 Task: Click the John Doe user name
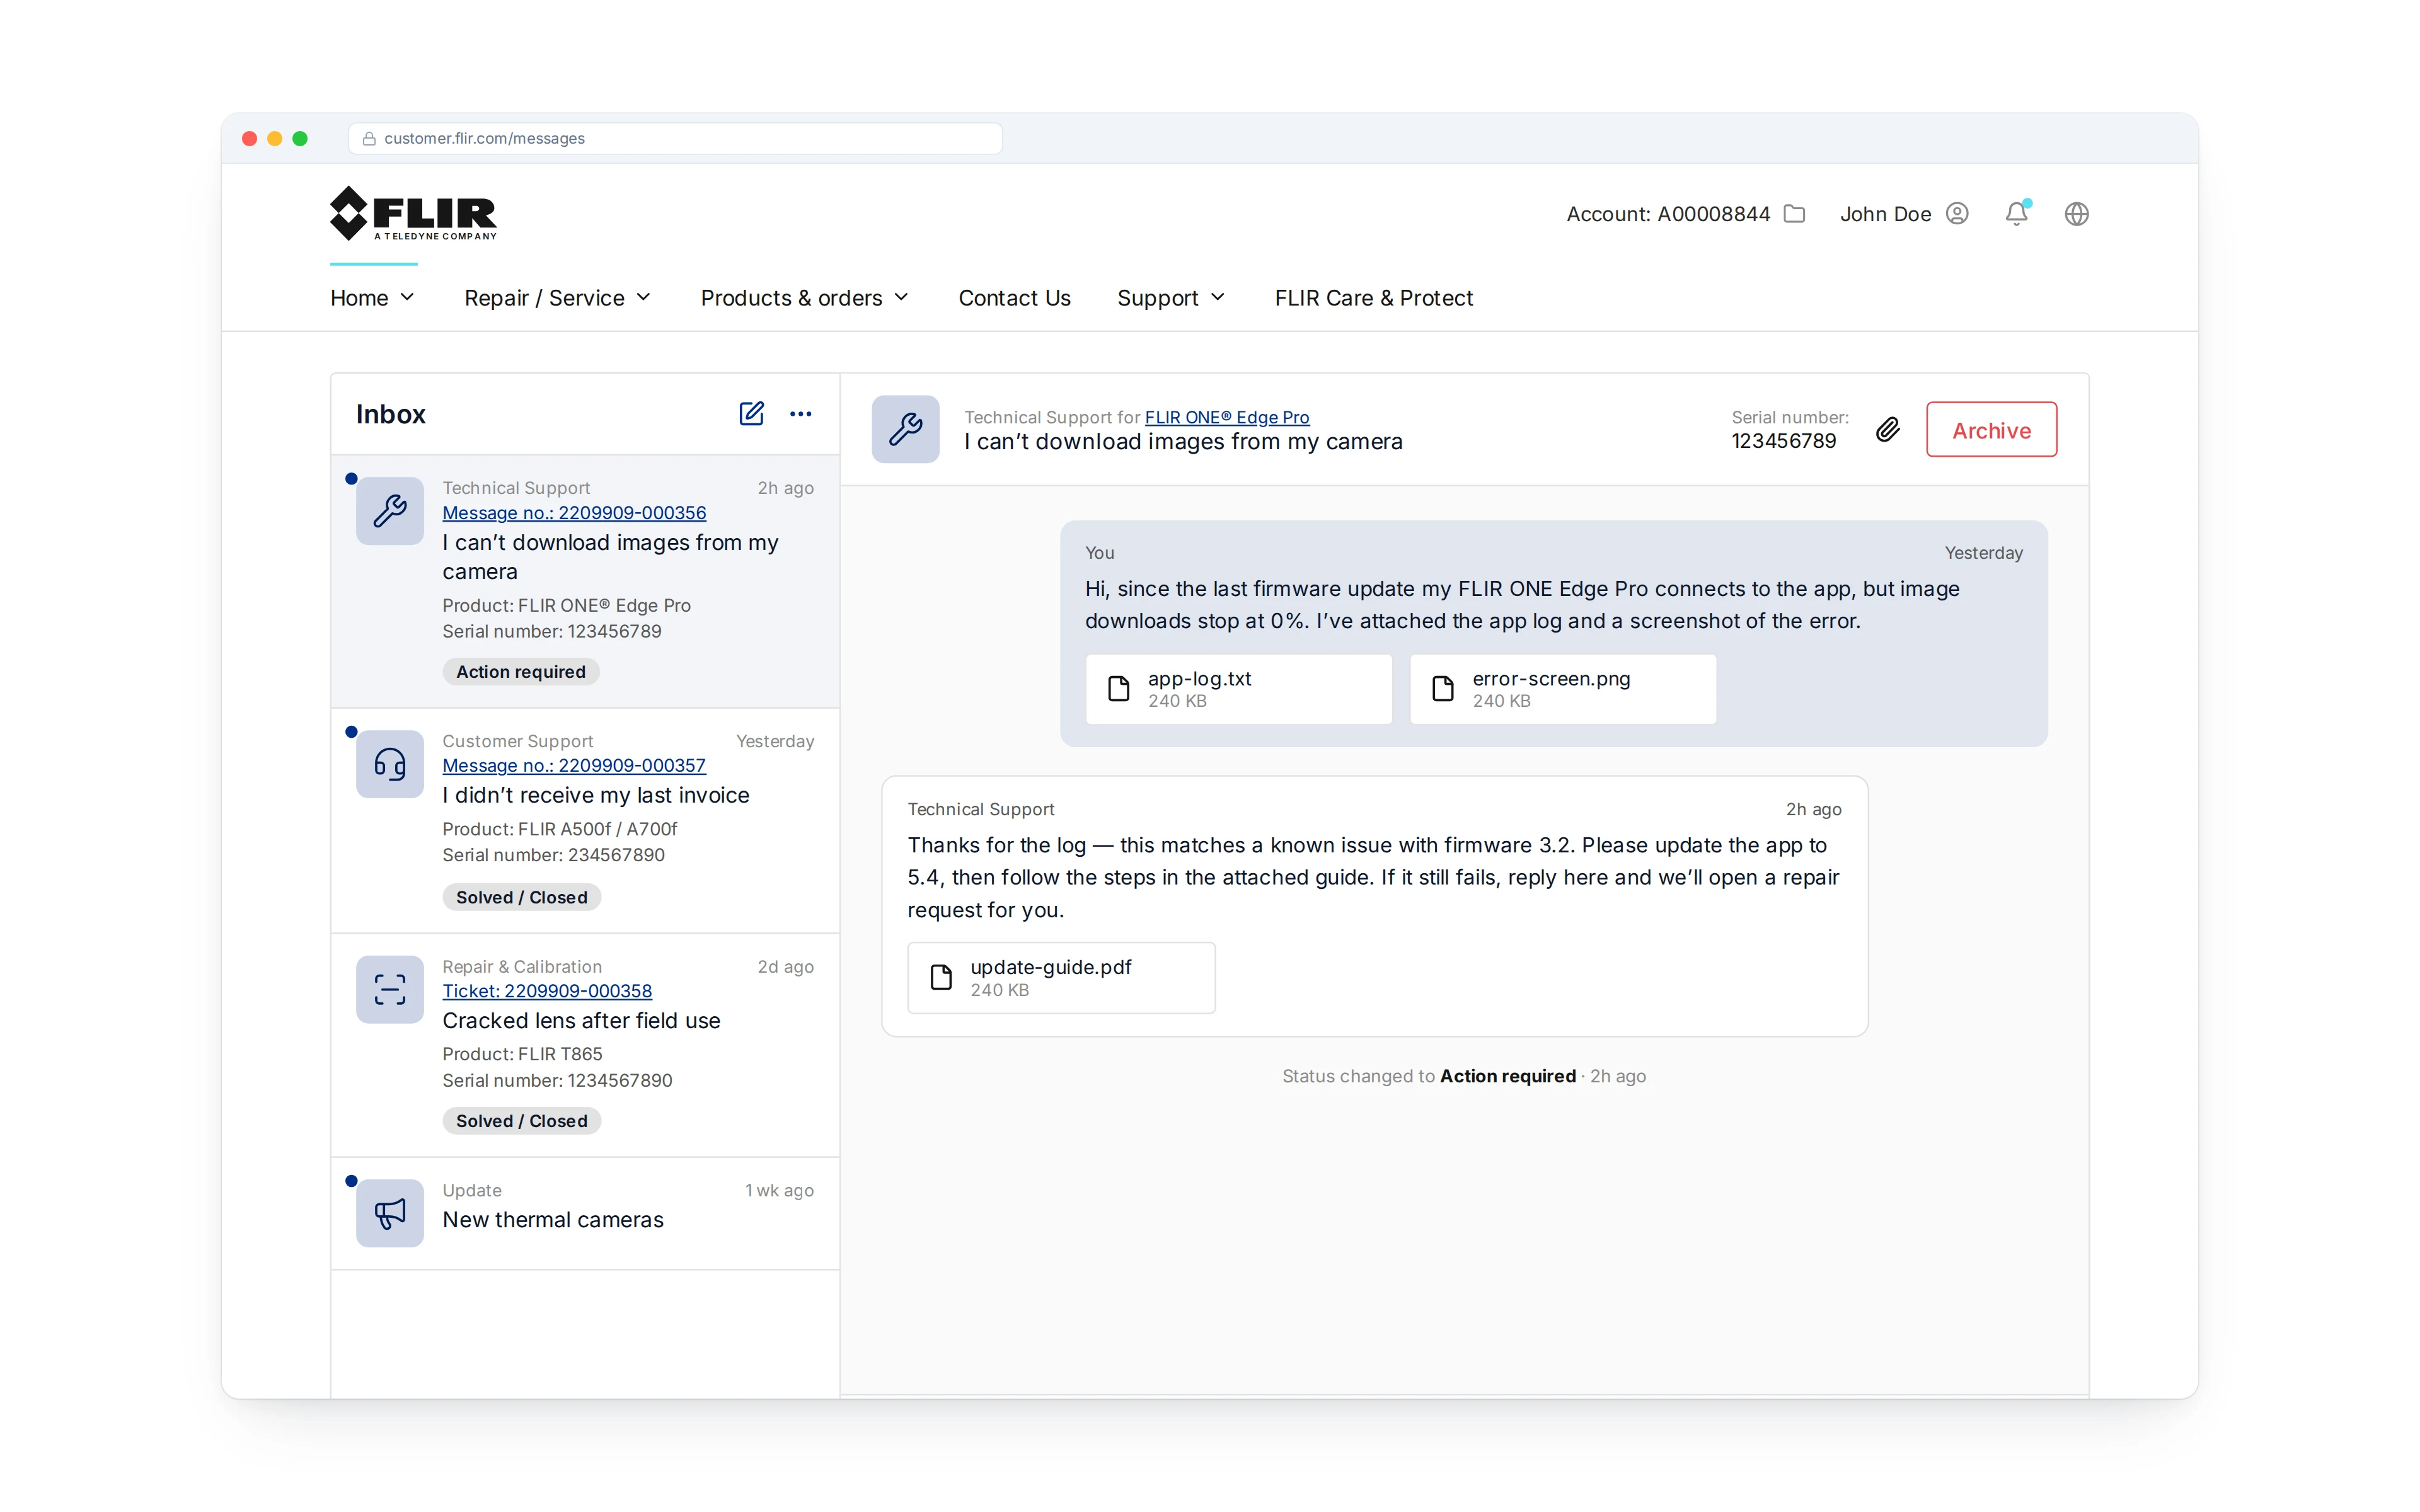[x=1885, y=214]
